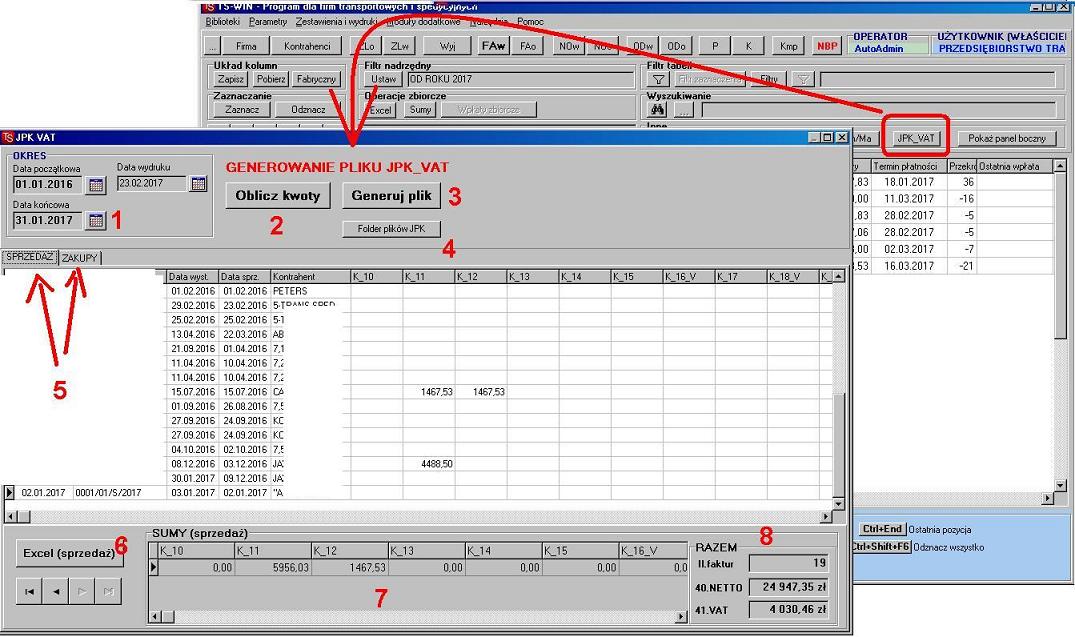Click the JPK_VAT button
The width and height of the screenshot is (1075, 637).
click(x=916, y=138)
